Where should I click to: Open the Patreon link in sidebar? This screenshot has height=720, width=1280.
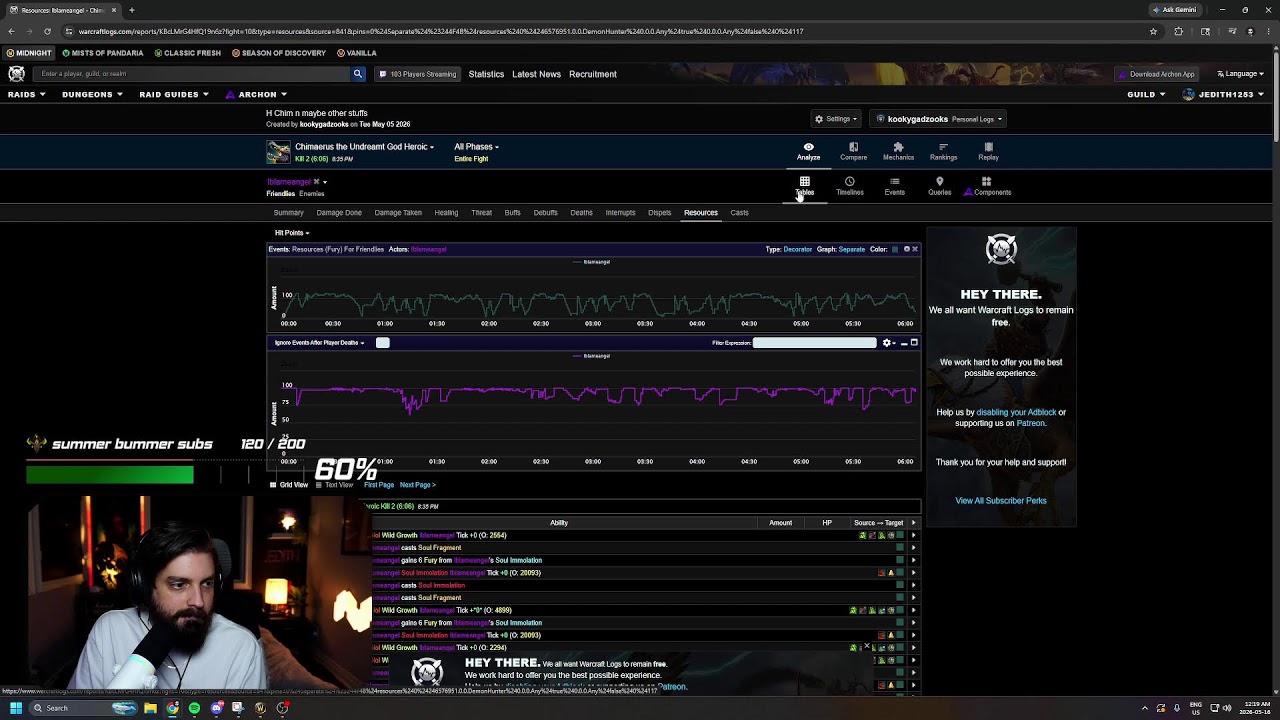coord(1030,423)
